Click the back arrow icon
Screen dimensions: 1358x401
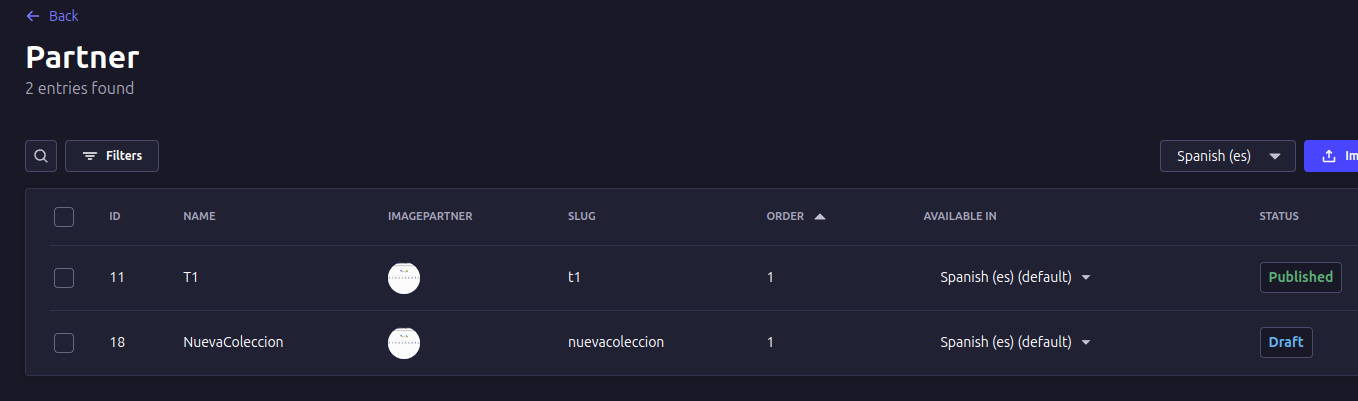(x=33, y=16)
